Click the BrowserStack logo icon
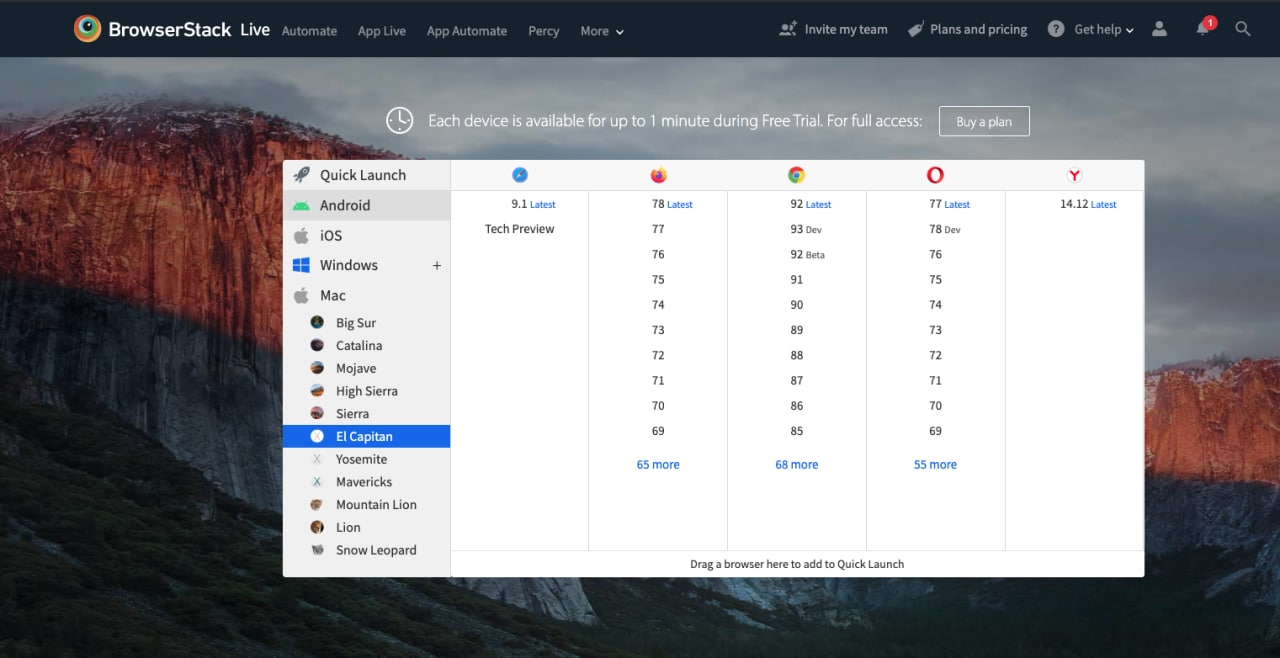Image resolution: width=1280 pixels, height=658 pixels. click(87, 28)
